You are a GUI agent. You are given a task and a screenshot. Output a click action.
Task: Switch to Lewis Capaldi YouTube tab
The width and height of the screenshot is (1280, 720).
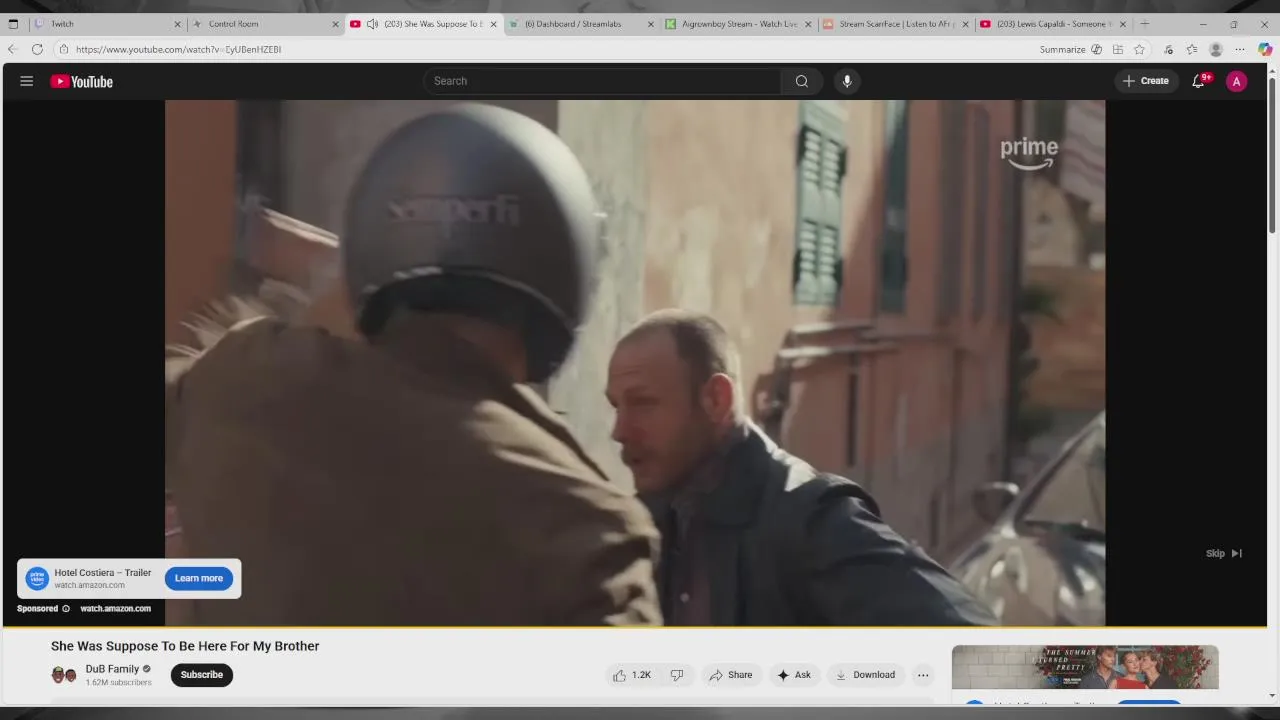point(1052,24)
